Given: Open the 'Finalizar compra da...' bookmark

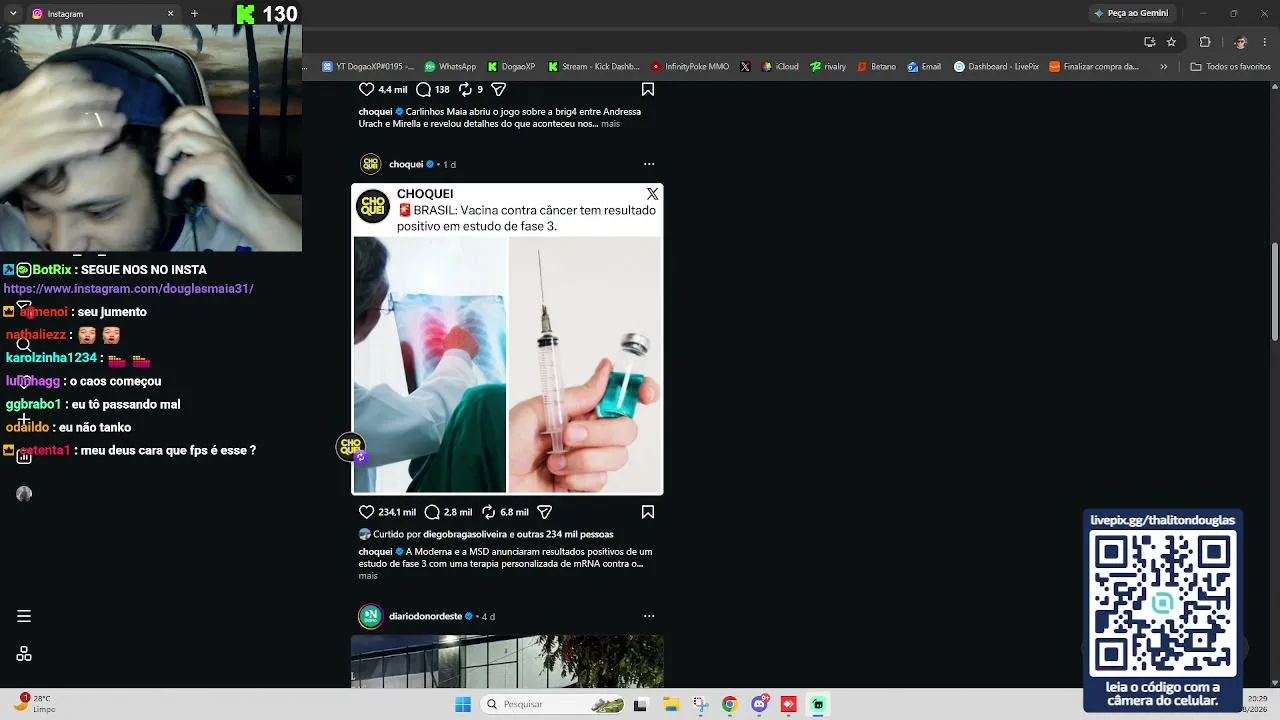Looking at the screenshot, I should 1094,67.
